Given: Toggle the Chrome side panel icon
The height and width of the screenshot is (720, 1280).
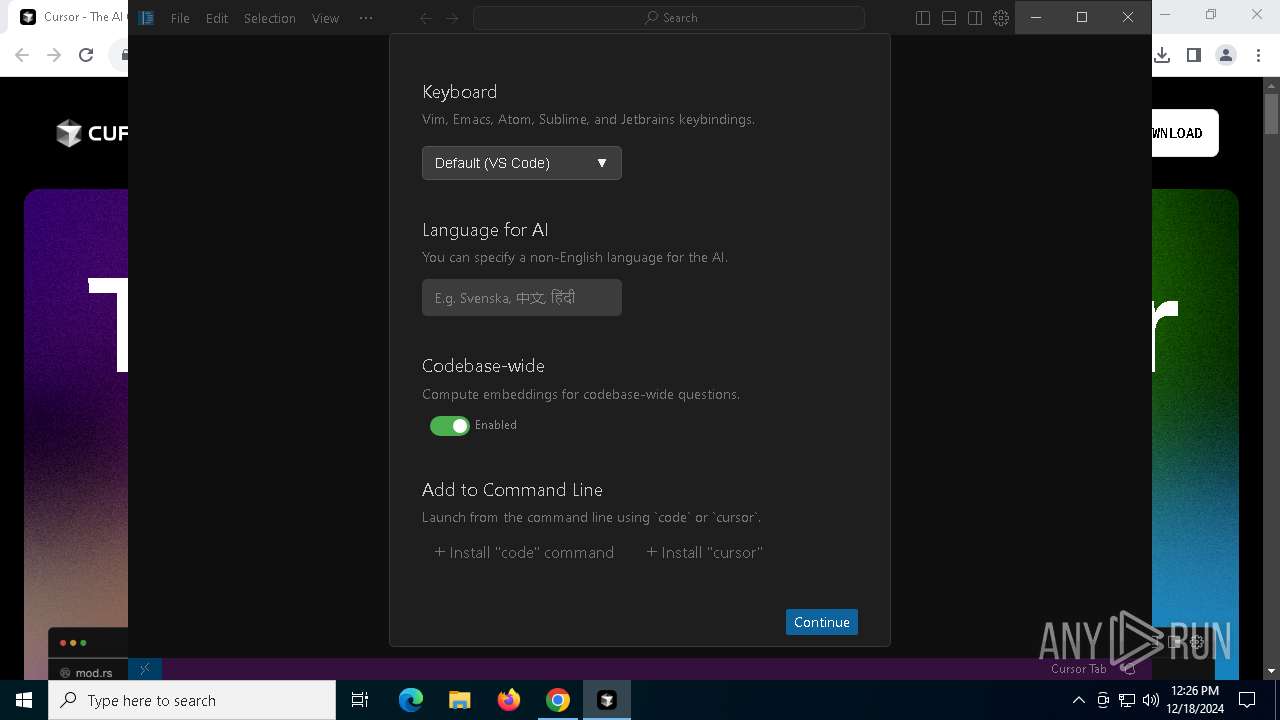Looking at the screenshot, I should [1194, 56].
